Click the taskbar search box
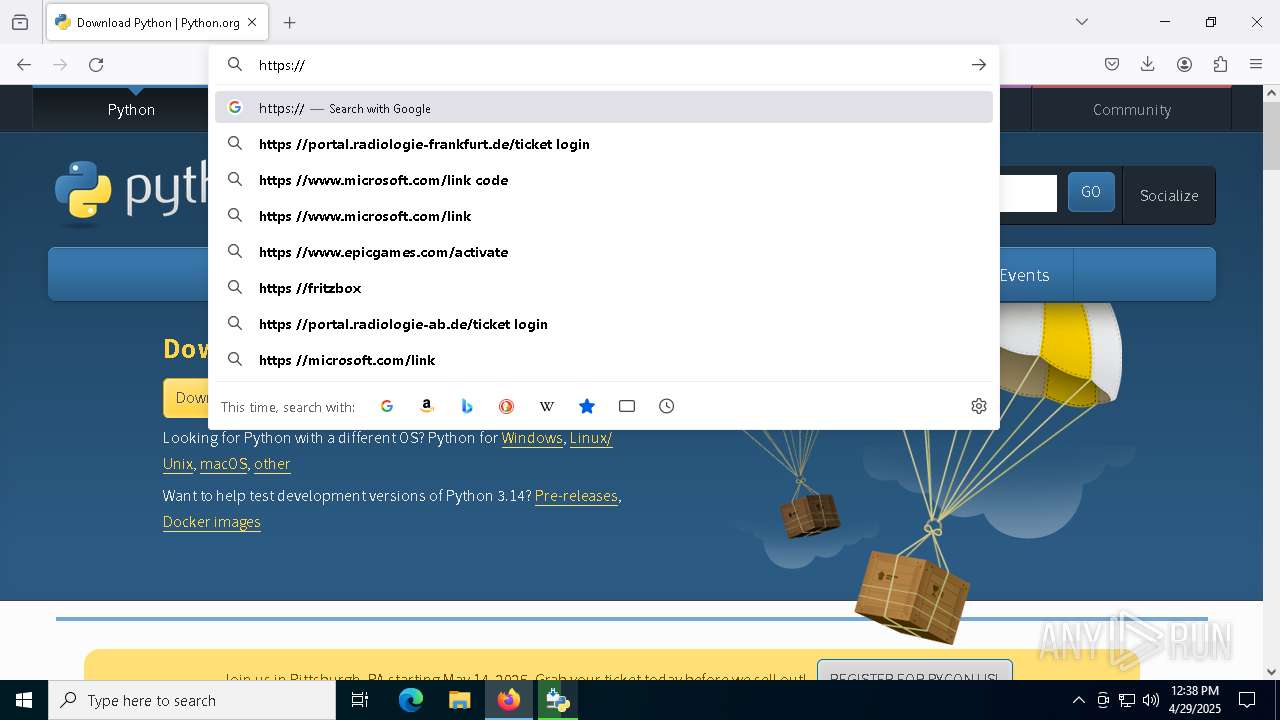 (192, 700)
